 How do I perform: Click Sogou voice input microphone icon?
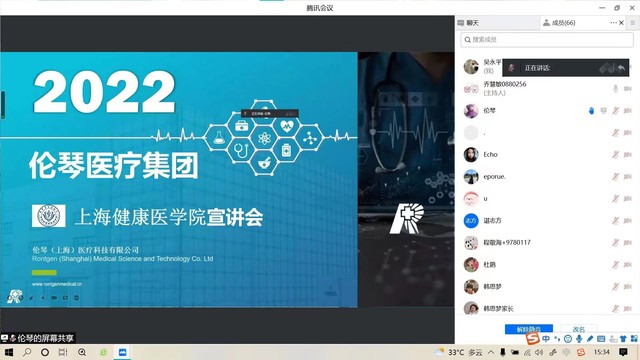(x=579, y=339)
